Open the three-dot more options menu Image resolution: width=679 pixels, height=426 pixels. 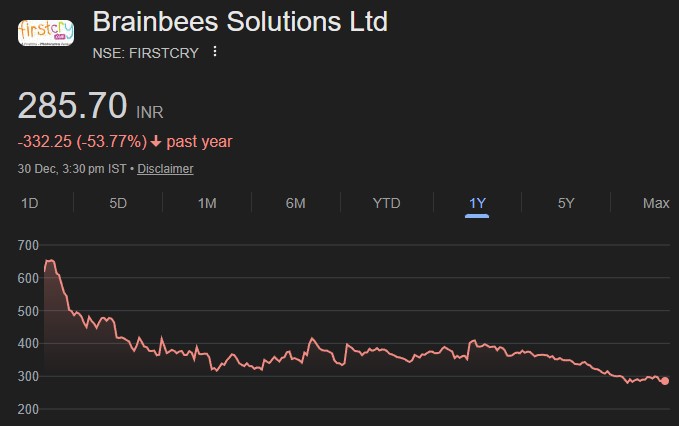coord(214,52)
